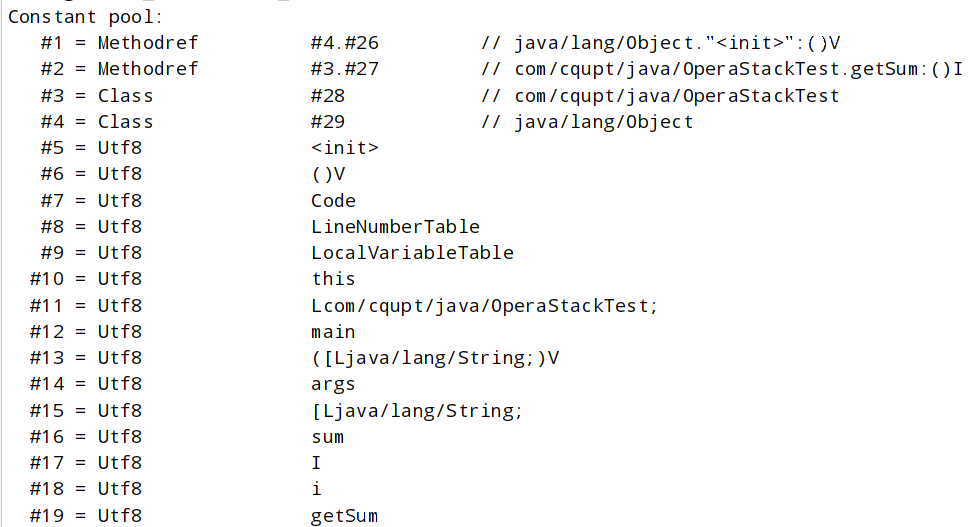Click the 'args' Utf8 value
Viewport: 977px width, 527px height.
pyautogui.click(x=333, y=385)
